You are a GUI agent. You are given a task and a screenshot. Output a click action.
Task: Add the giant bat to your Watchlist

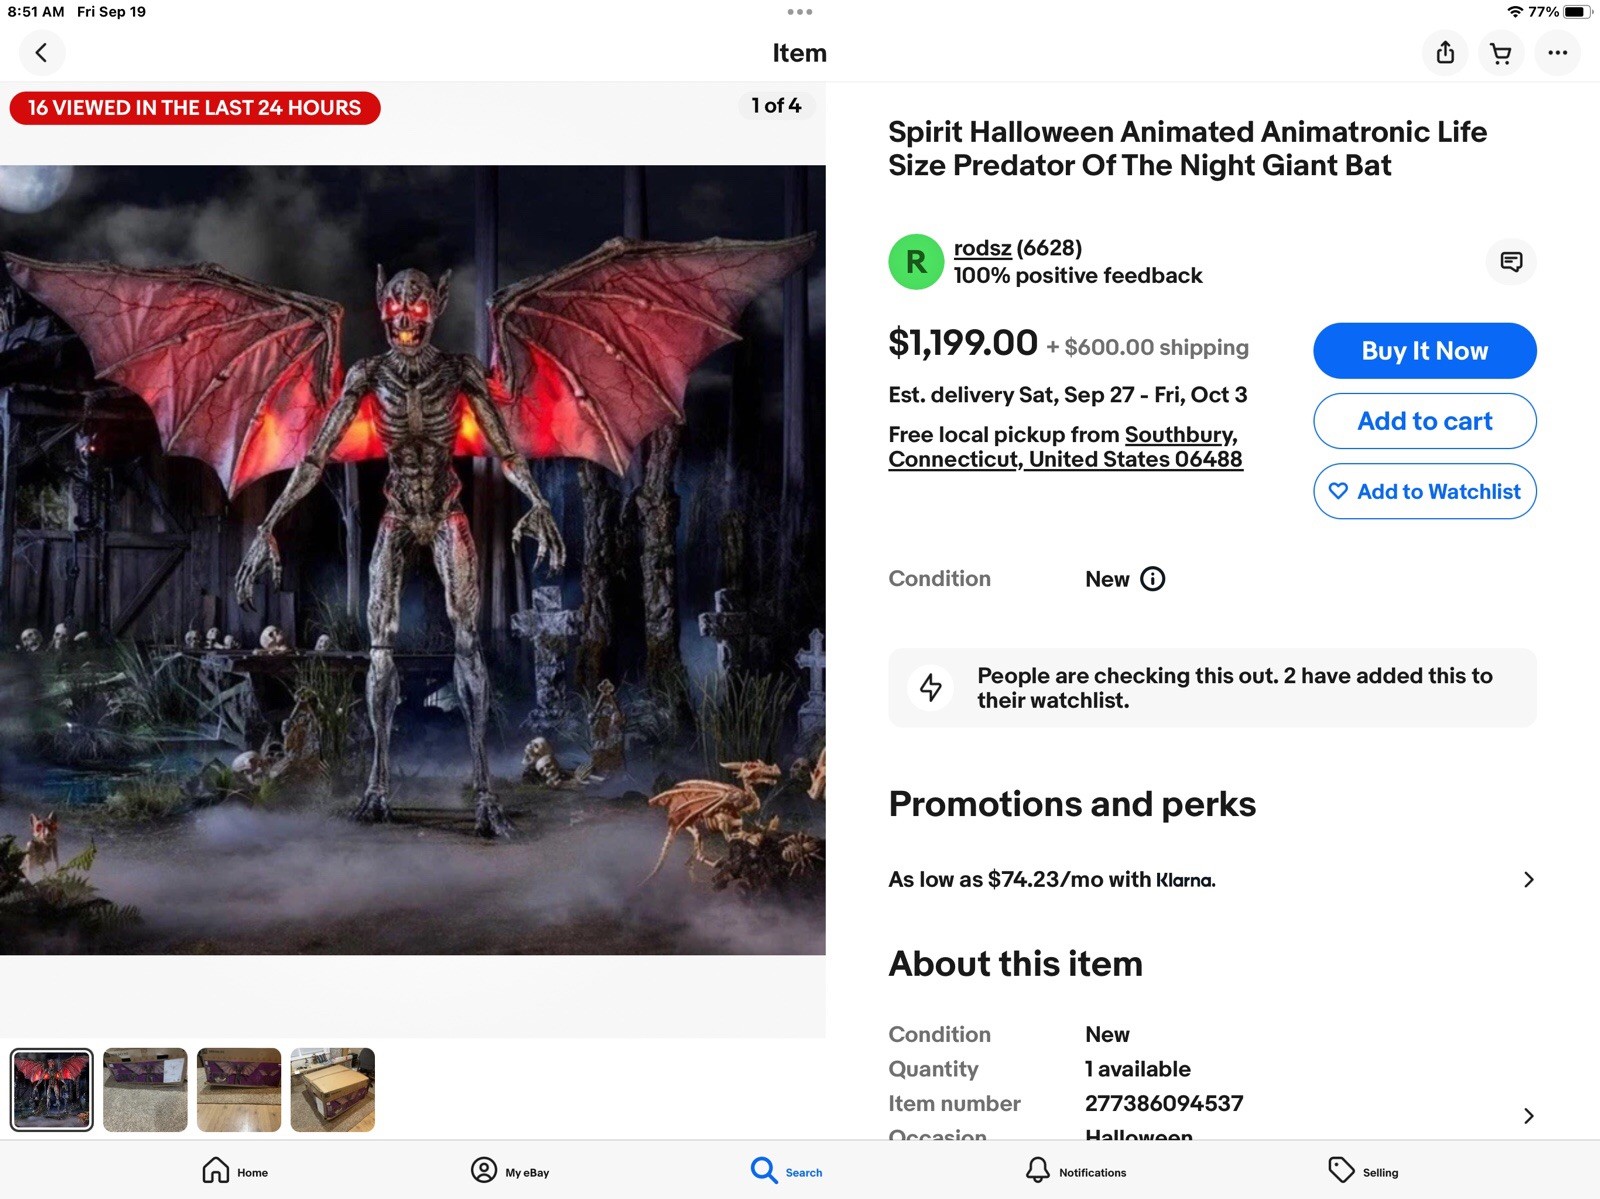point(1424,491)
